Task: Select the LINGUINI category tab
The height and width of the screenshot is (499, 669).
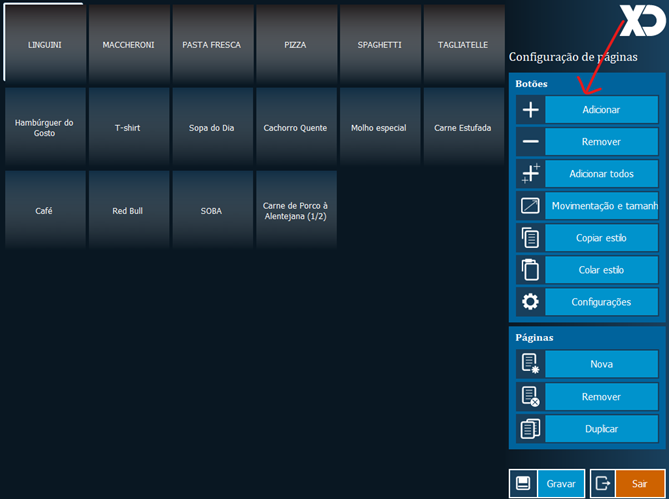Action: tap(44, 45)
